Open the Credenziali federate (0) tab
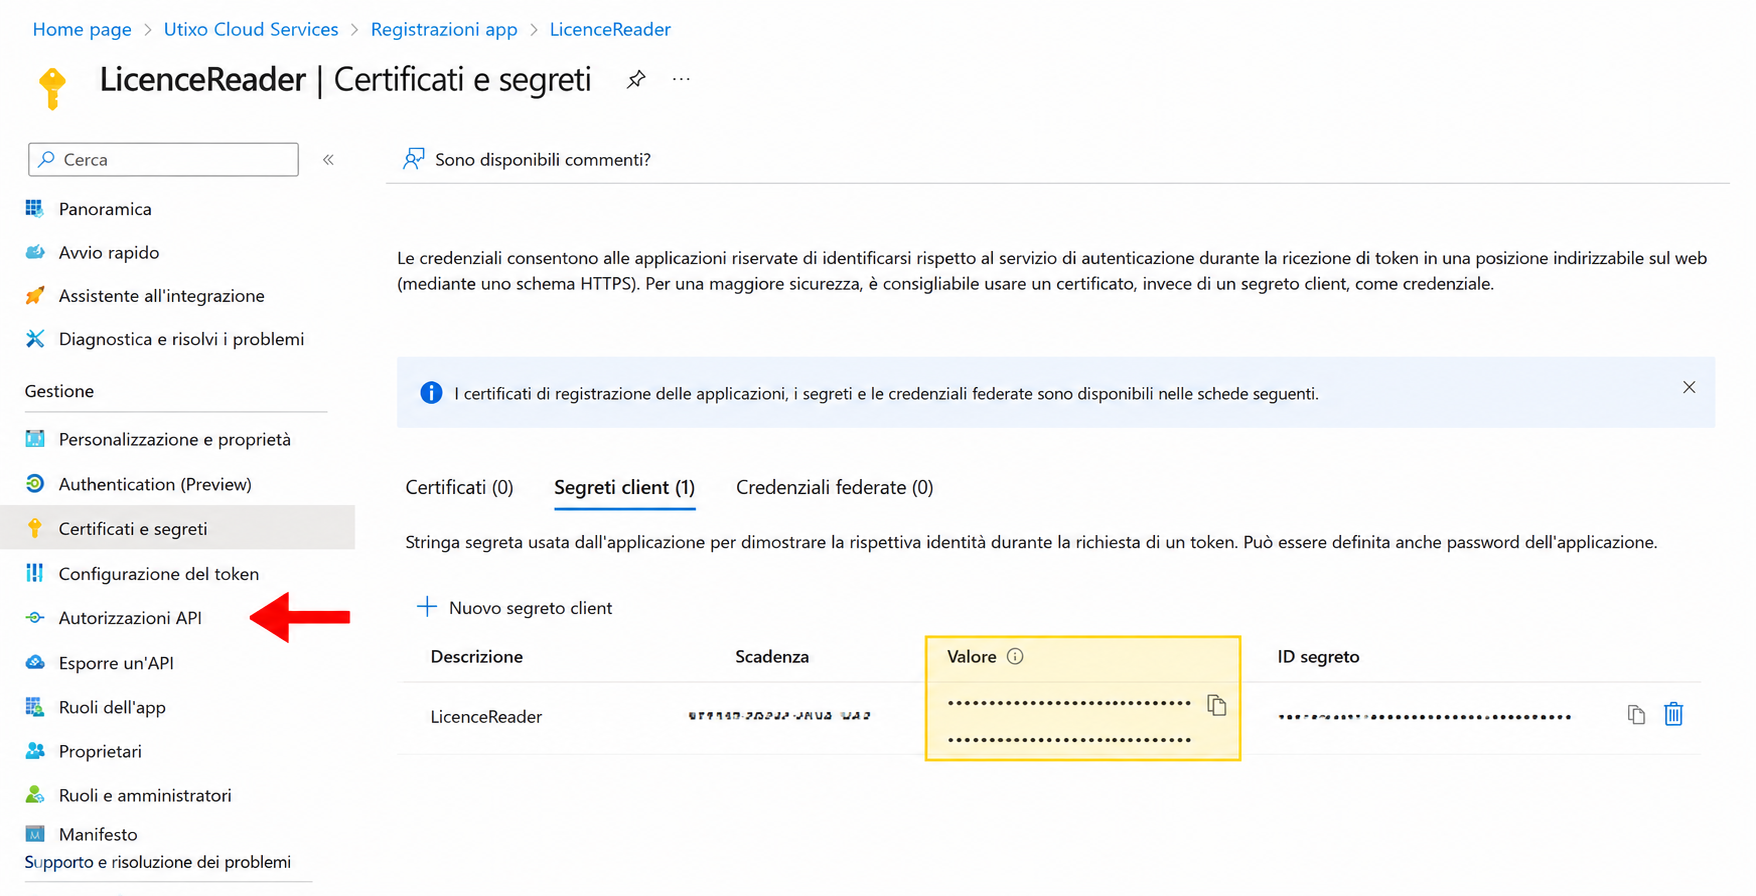The width and height of the screenshot is (1756, 896). pos(834,487)
